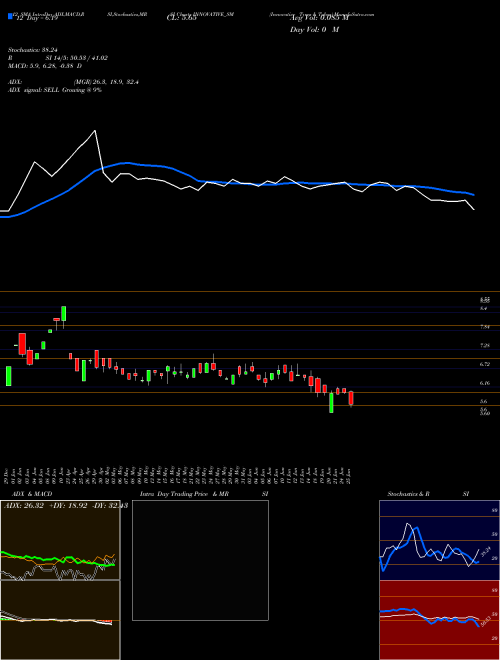Viewport: 500px width, 660px height.
Task: Click the "CL: 5.65" closing price text
Action: click(x=182, y=19)
